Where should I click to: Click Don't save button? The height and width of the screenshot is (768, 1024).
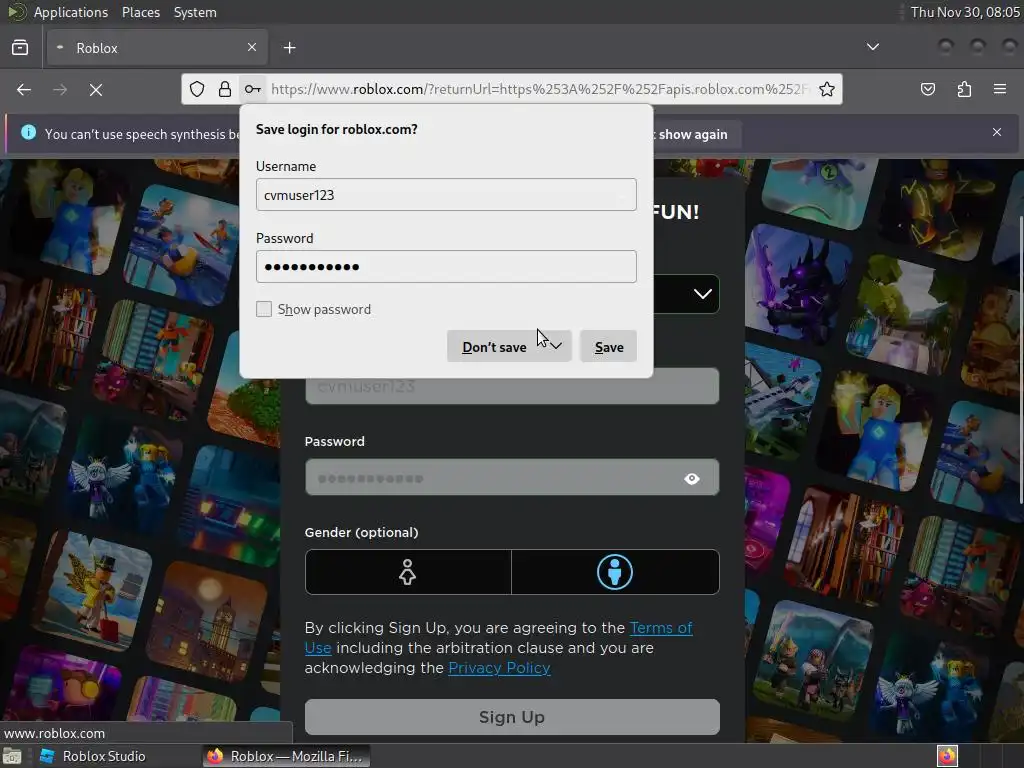point(494,347)
